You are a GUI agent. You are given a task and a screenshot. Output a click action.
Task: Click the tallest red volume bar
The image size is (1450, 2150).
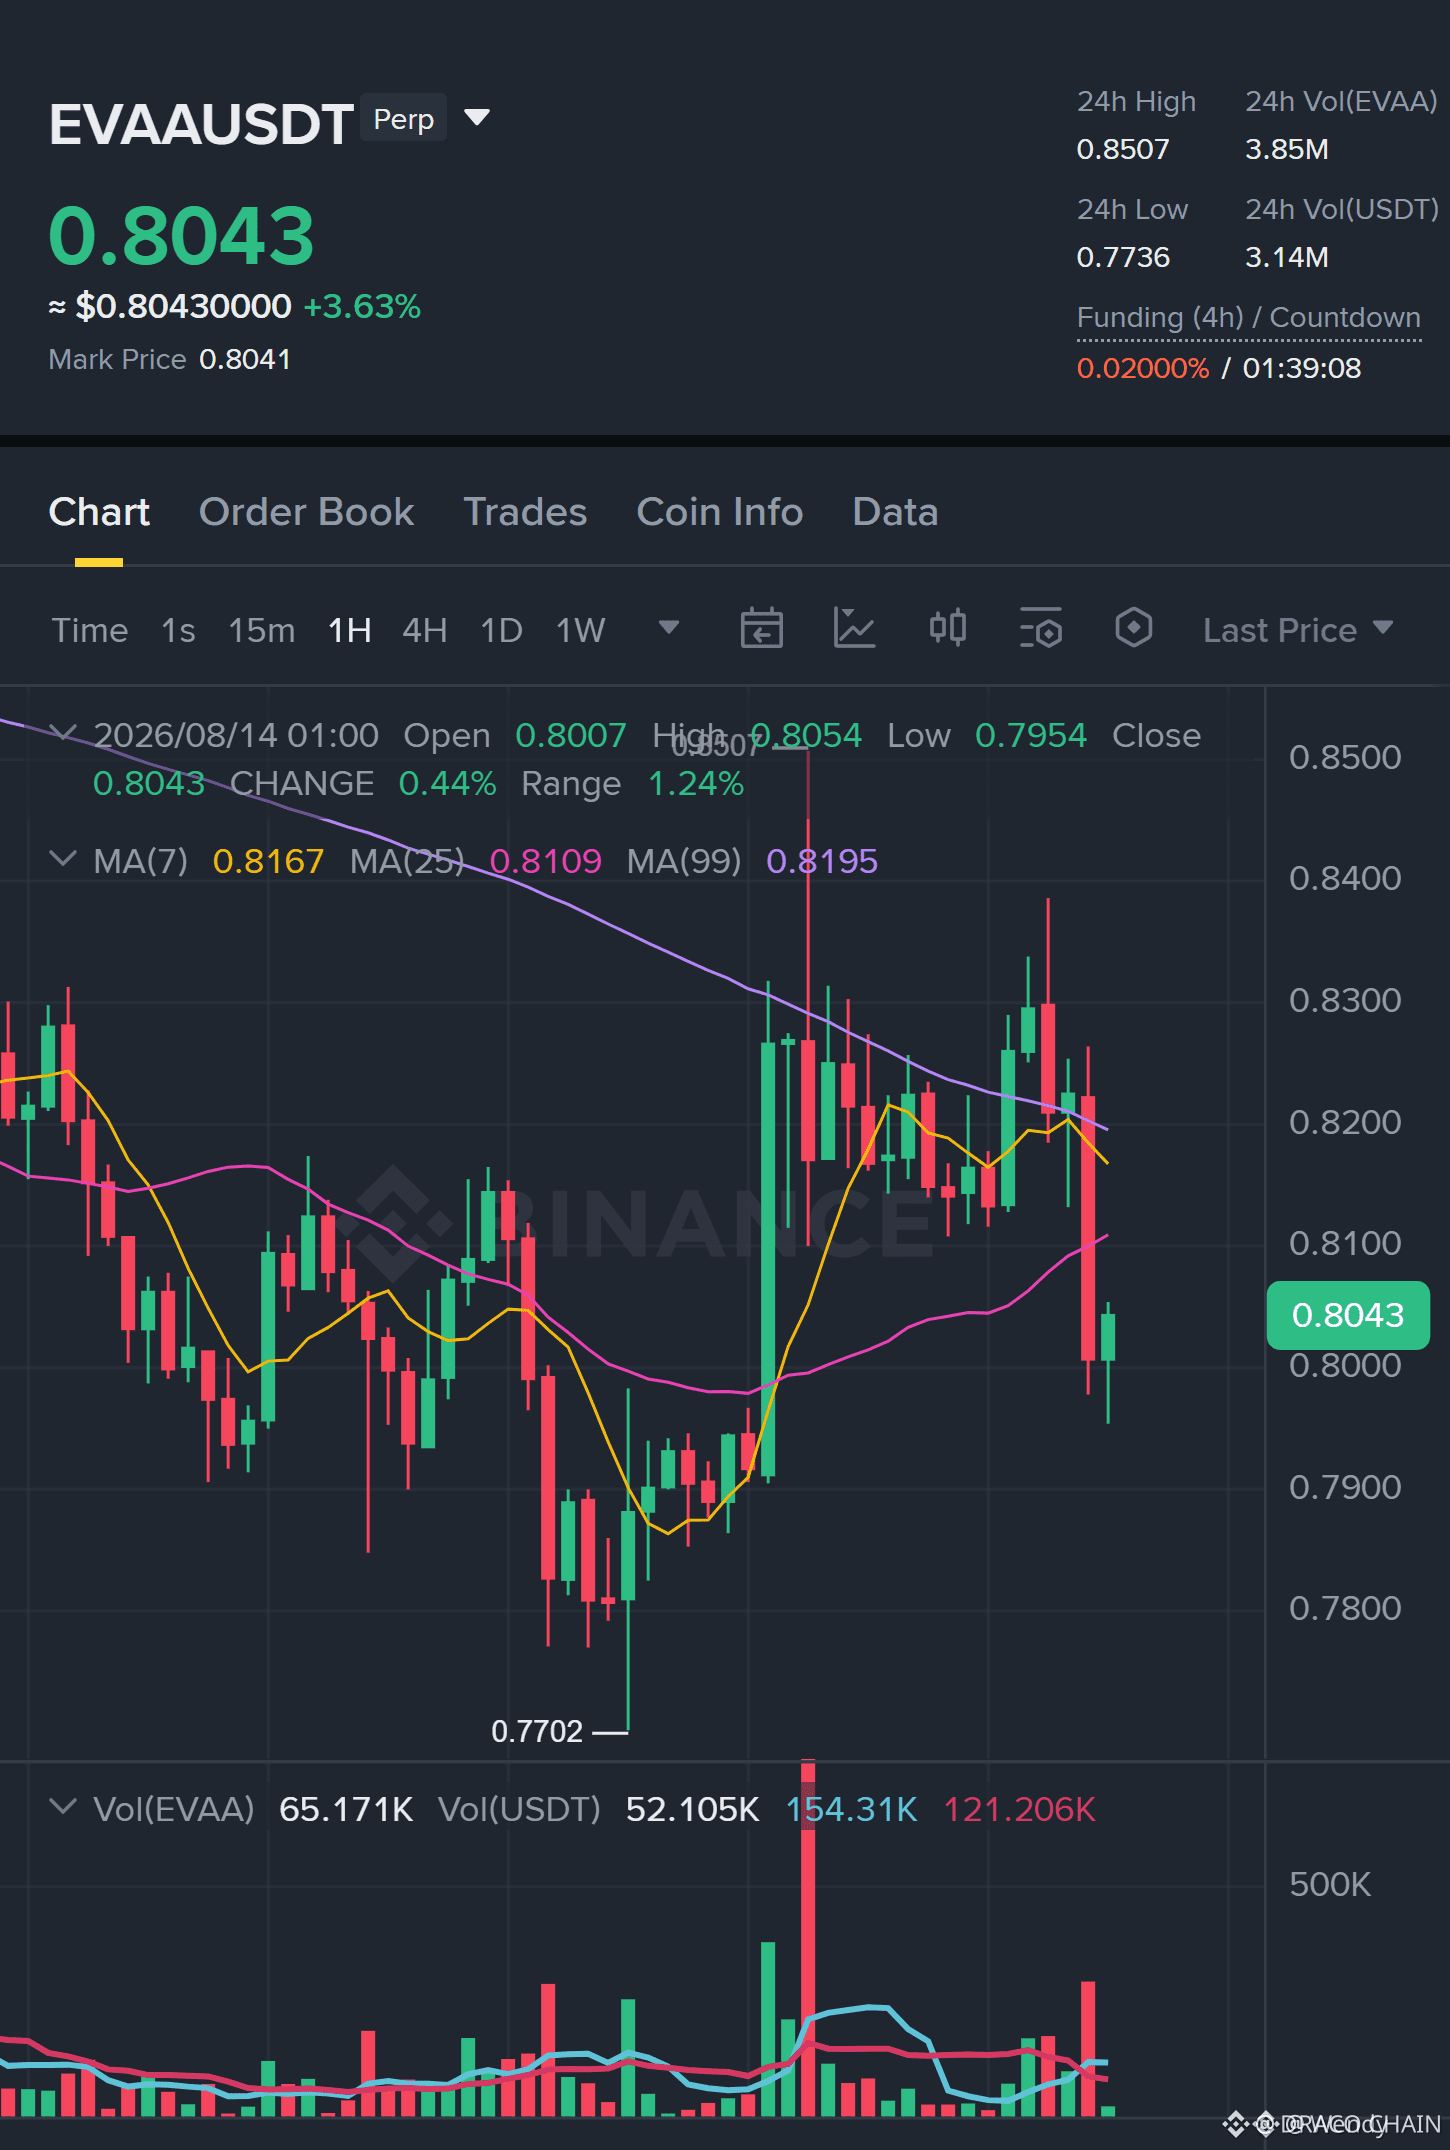point(808,1938)
